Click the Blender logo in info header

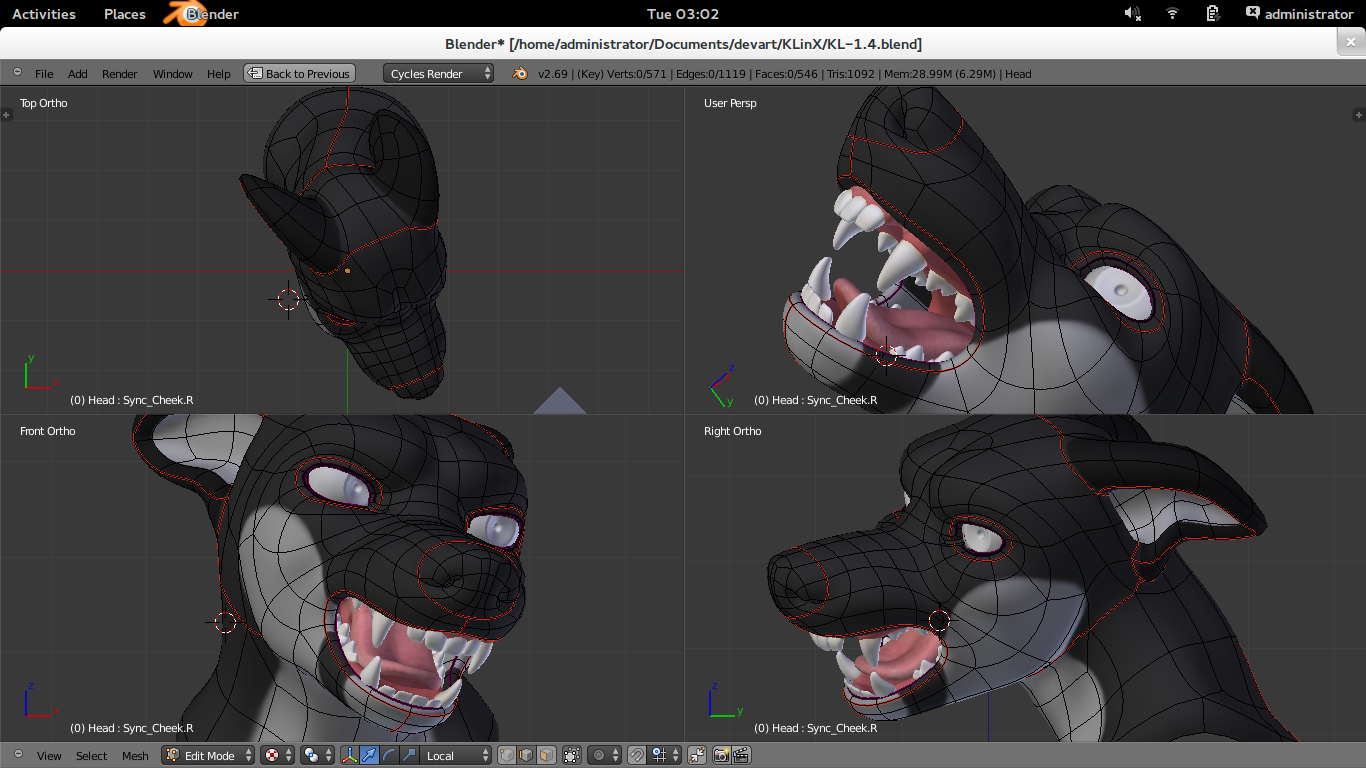pos(520,73)
